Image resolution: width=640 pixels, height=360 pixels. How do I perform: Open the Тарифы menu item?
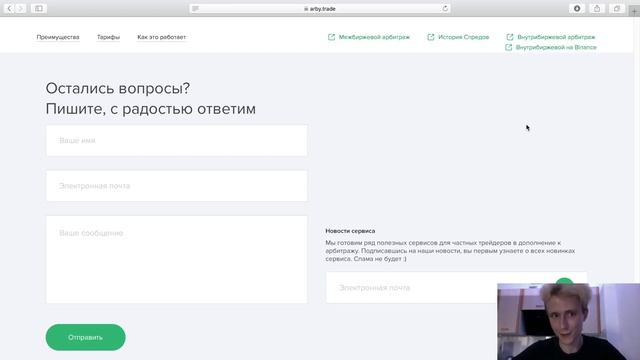tap(108, 37)
